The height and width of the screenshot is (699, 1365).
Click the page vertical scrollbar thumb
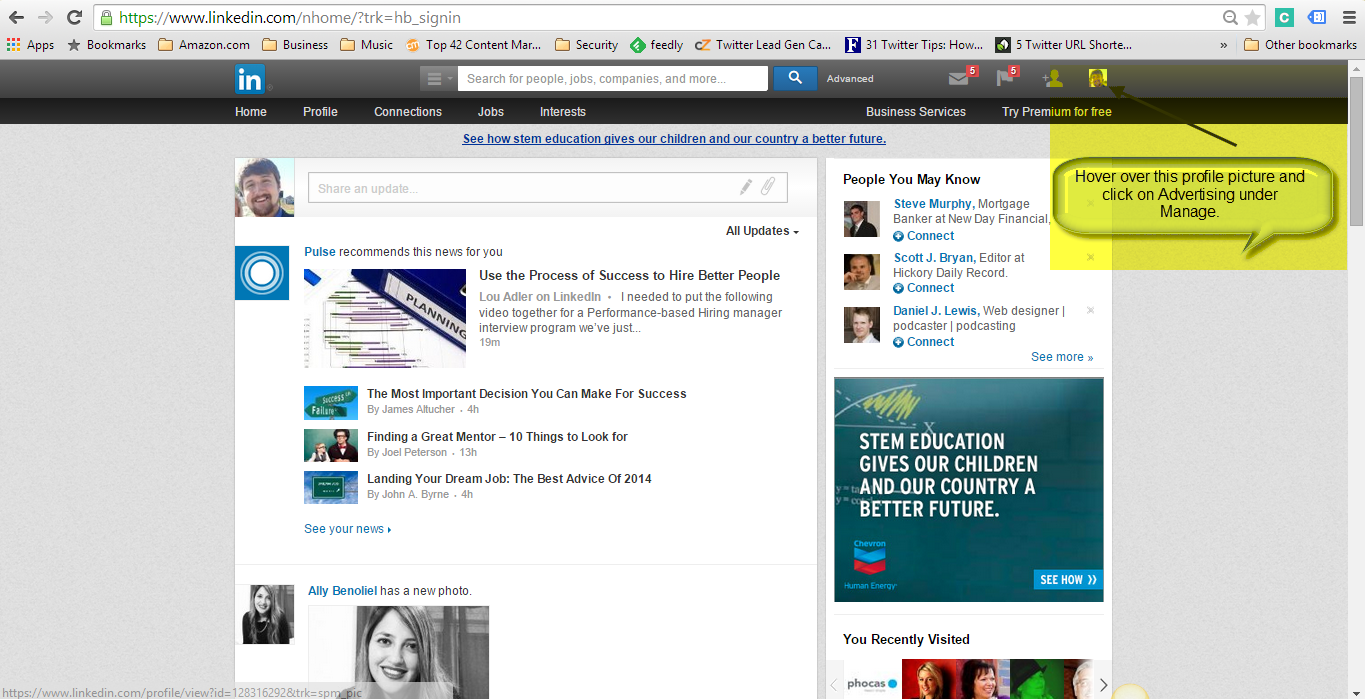click(1356, 150)
